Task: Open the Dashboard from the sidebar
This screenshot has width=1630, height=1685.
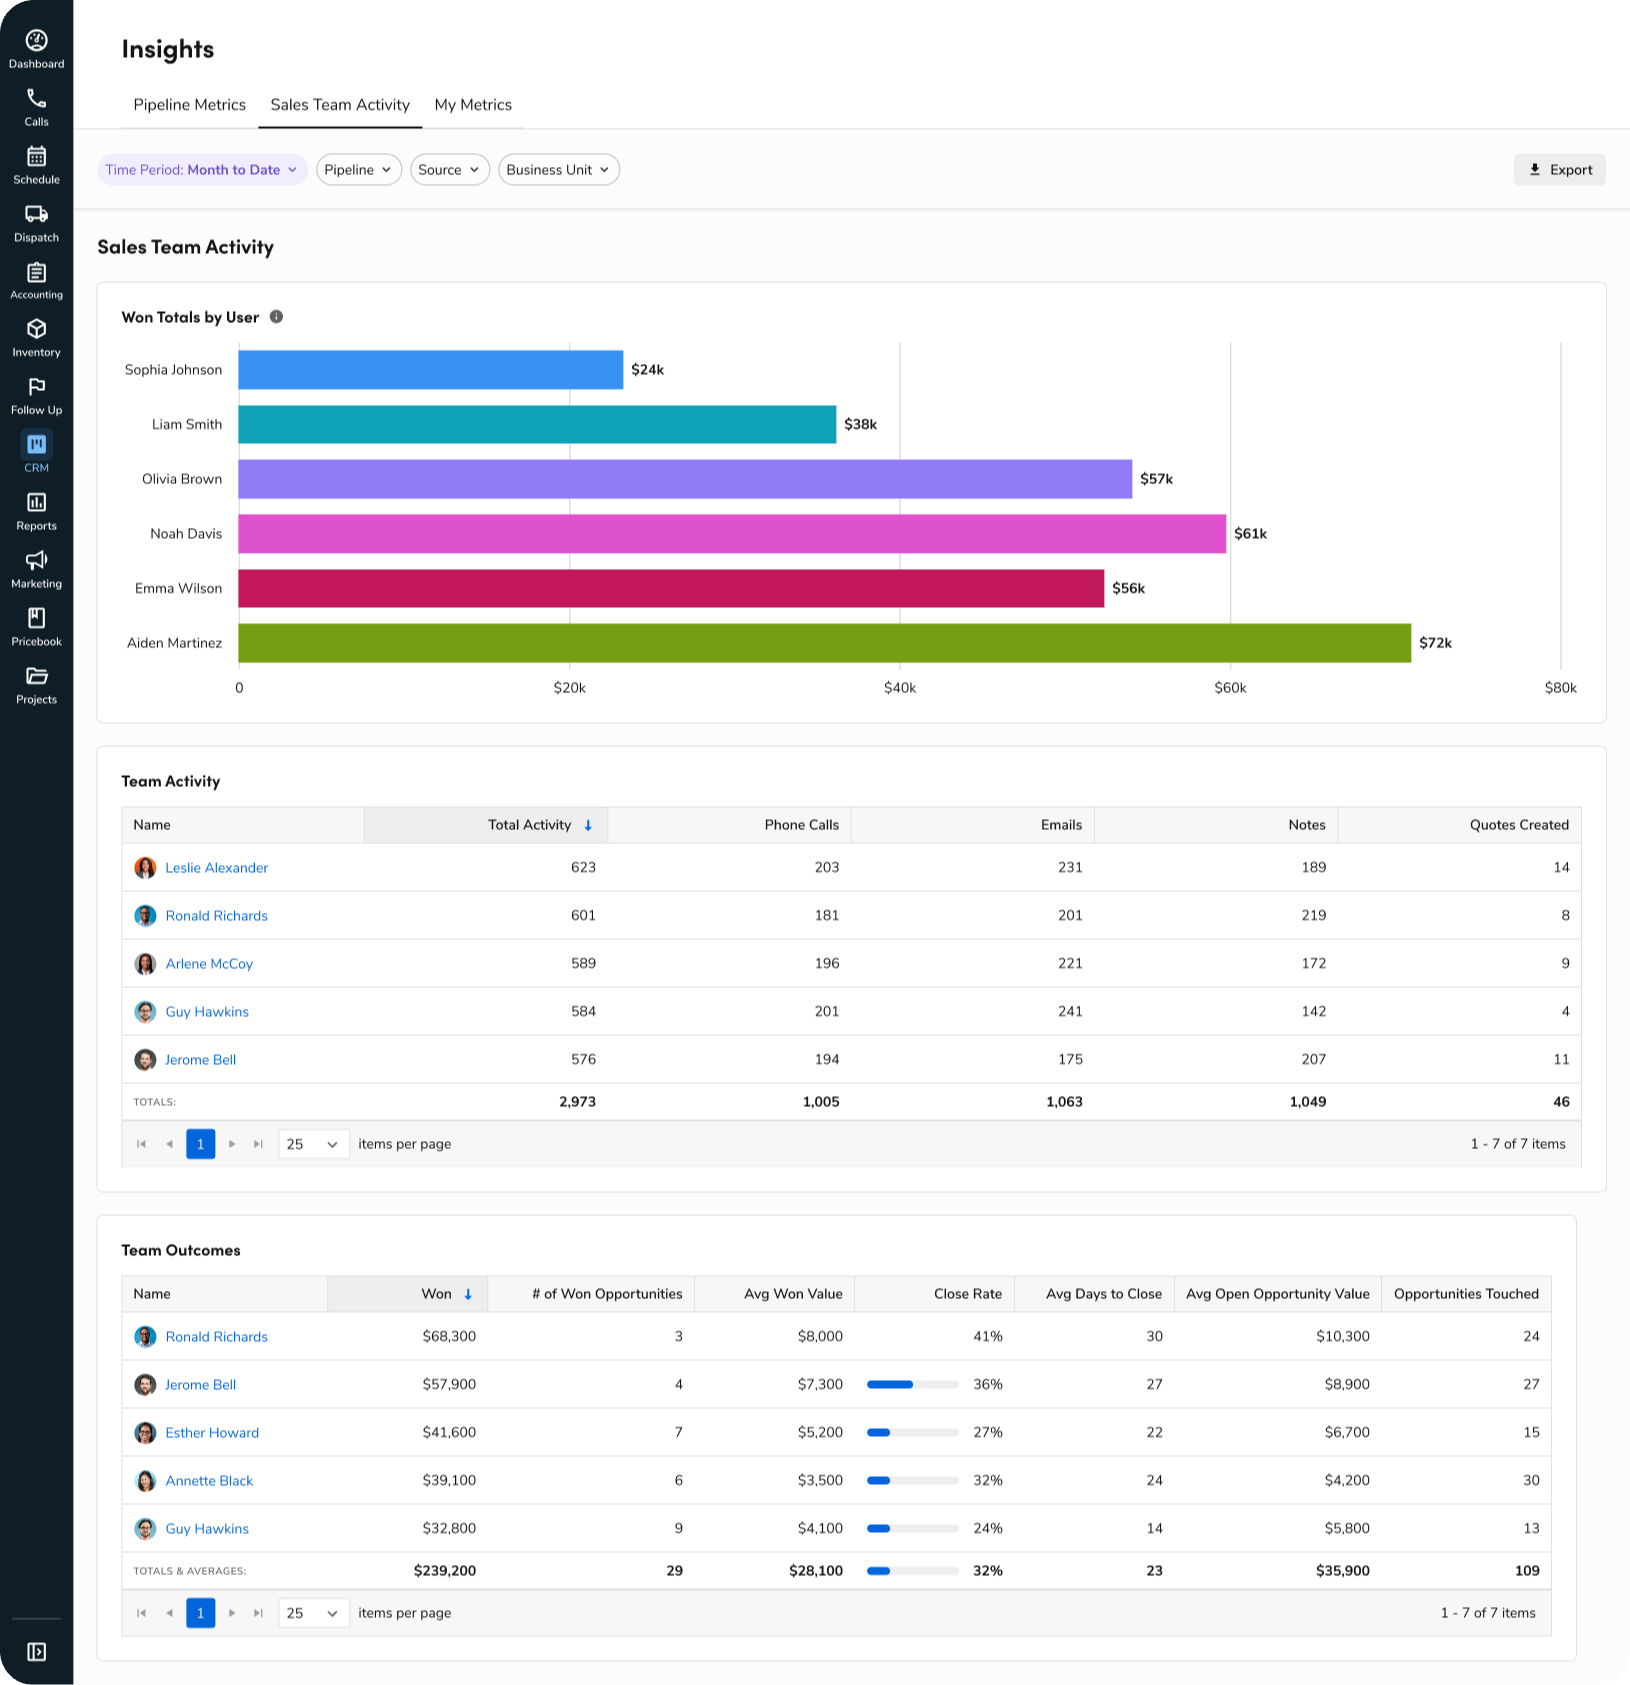Action: (36, 45)
